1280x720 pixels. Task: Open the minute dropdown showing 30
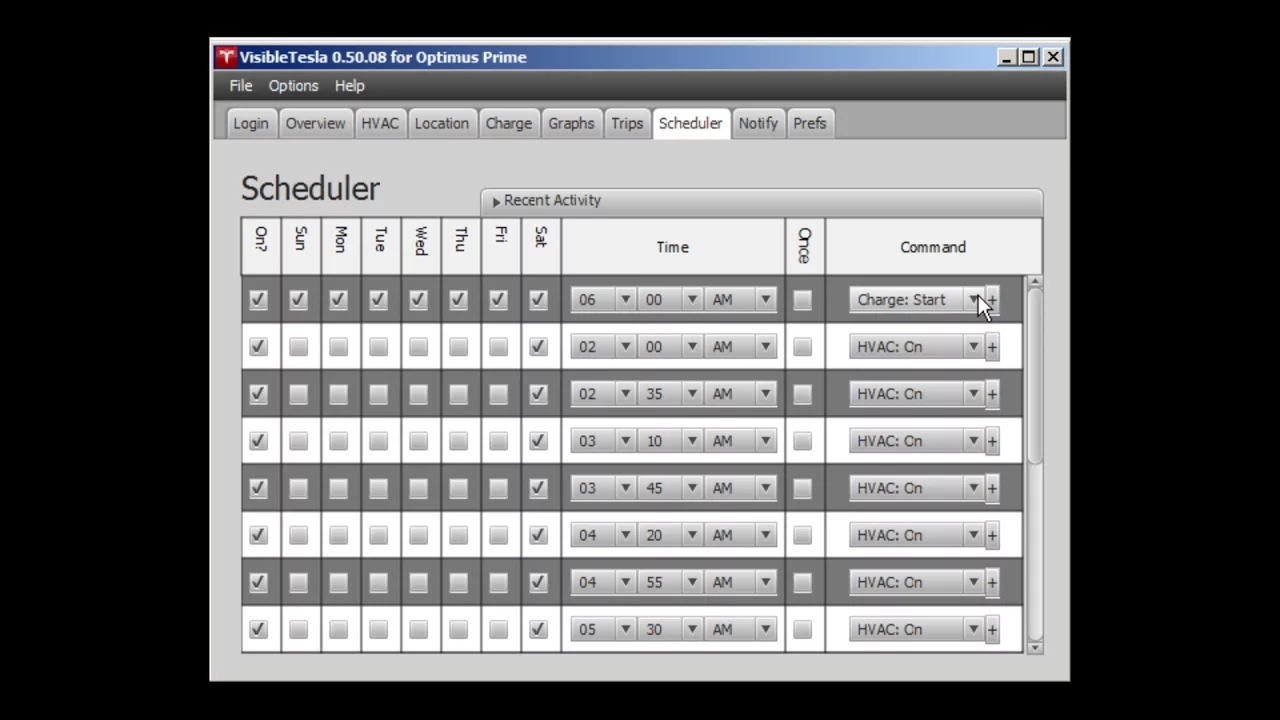[670, 629]
